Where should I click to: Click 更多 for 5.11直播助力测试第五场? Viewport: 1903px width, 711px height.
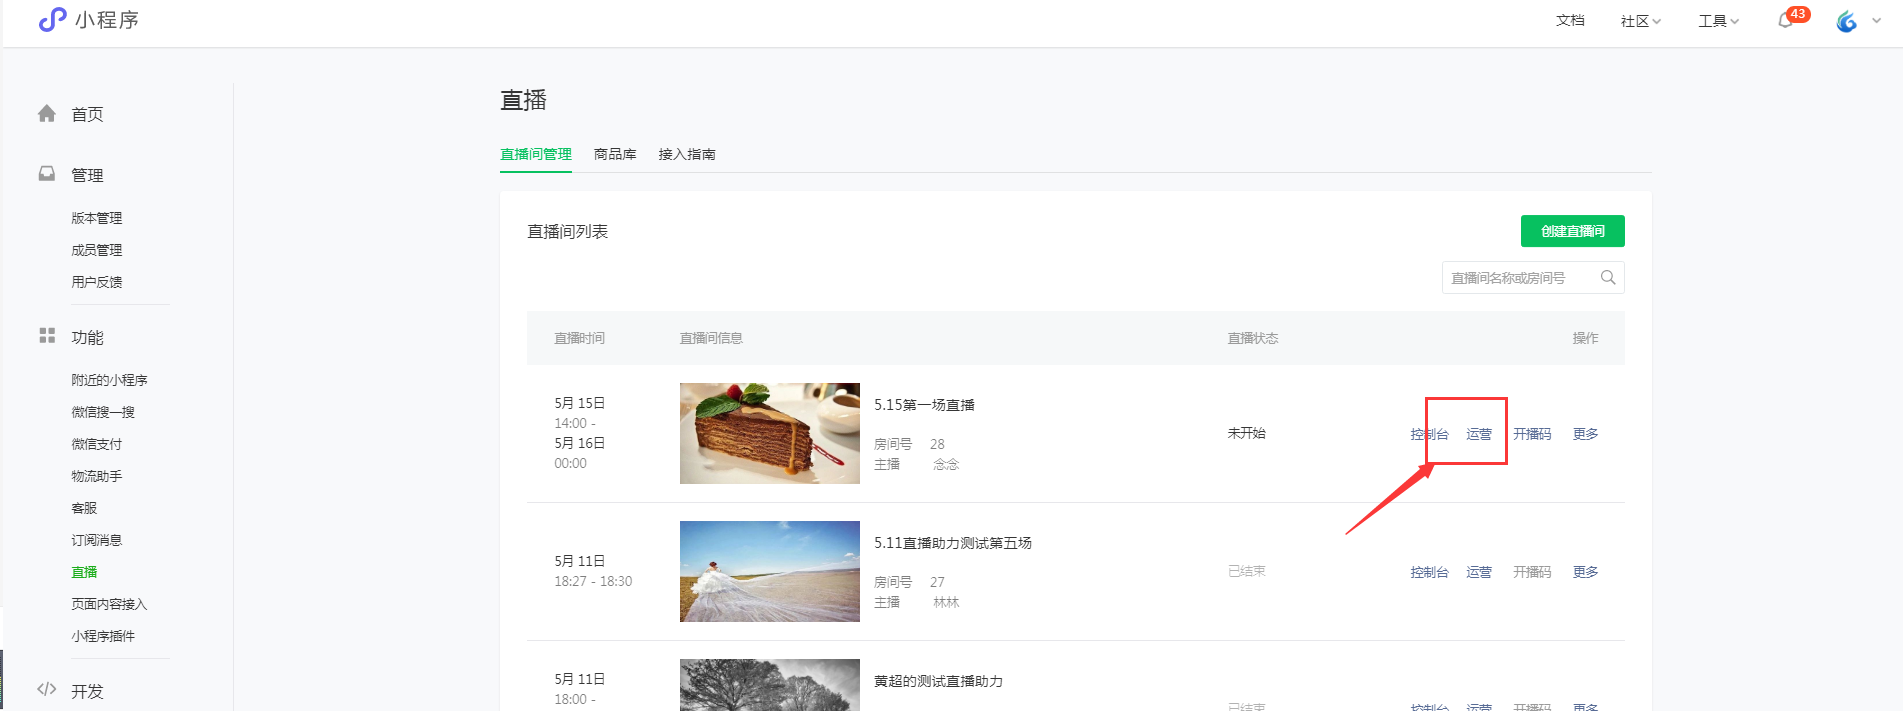1585,572
